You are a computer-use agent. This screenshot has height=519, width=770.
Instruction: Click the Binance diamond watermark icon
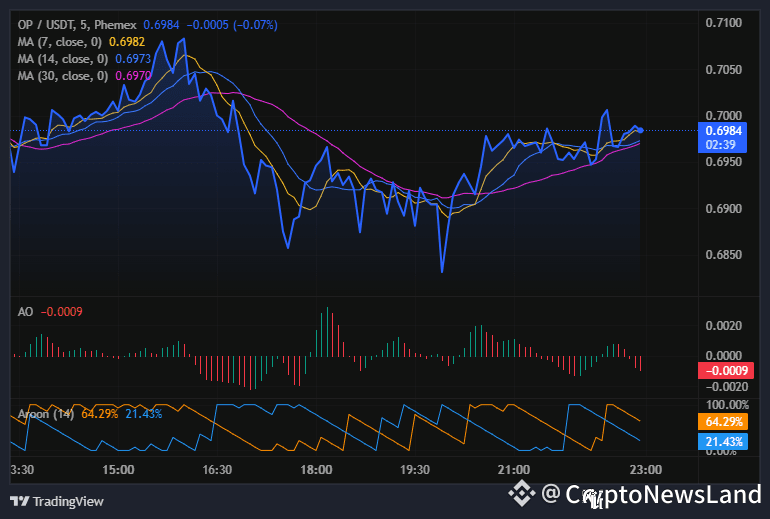522,493
